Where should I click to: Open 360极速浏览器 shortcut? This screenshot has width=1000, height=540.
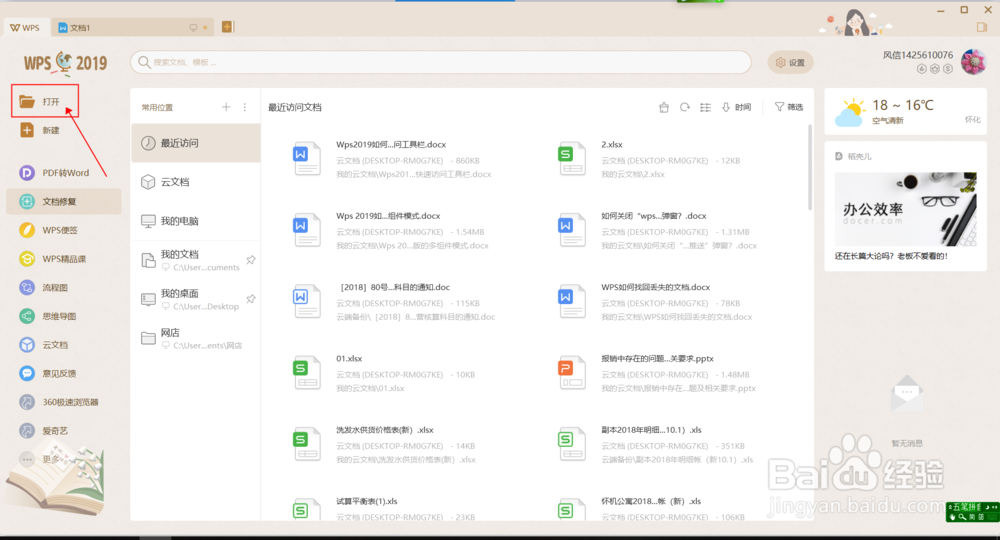59,402
